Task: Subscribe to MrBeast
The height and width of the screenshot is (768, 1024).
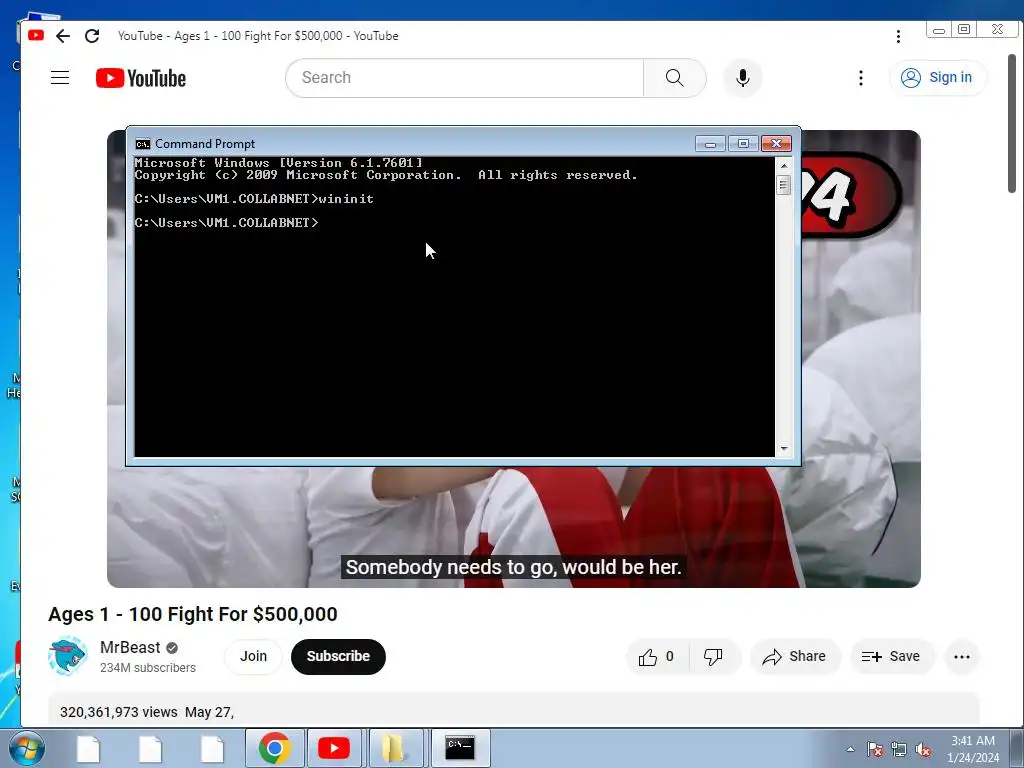Action: click(338, 656)
